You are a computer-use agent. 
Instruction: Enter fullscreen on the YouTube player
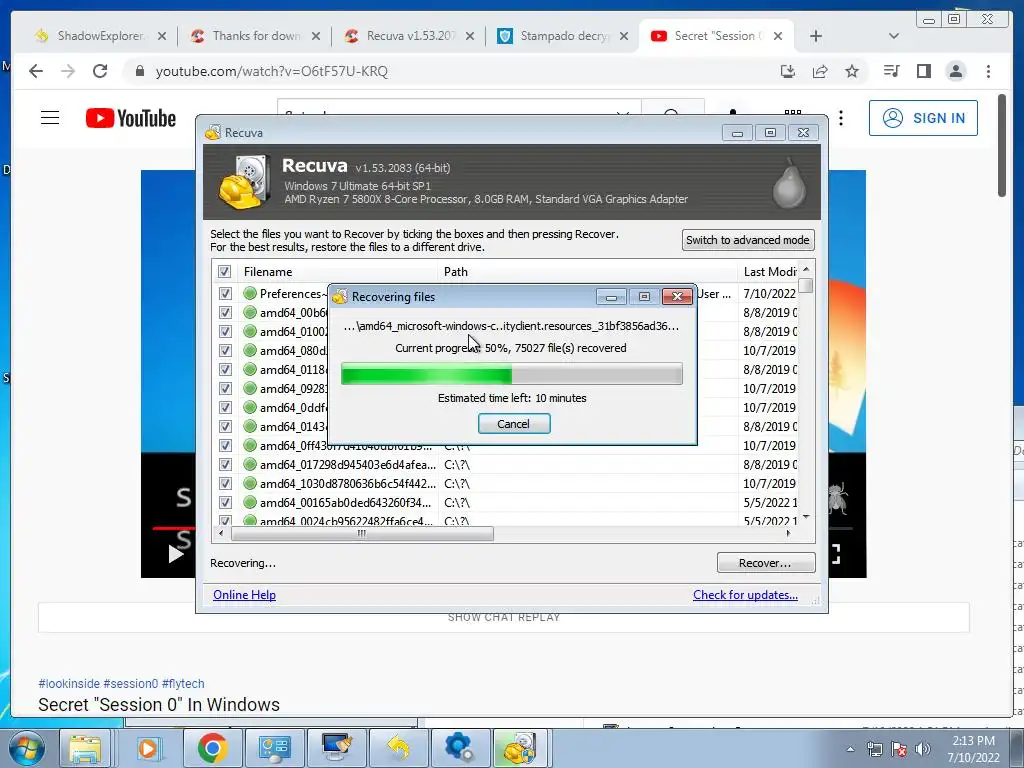(x=836, y=554)
